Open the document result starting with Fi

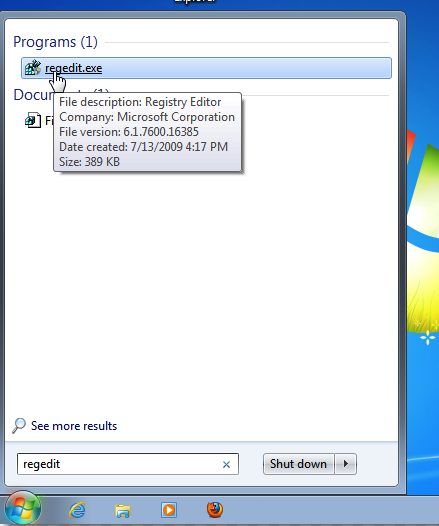tap(49, 120)
